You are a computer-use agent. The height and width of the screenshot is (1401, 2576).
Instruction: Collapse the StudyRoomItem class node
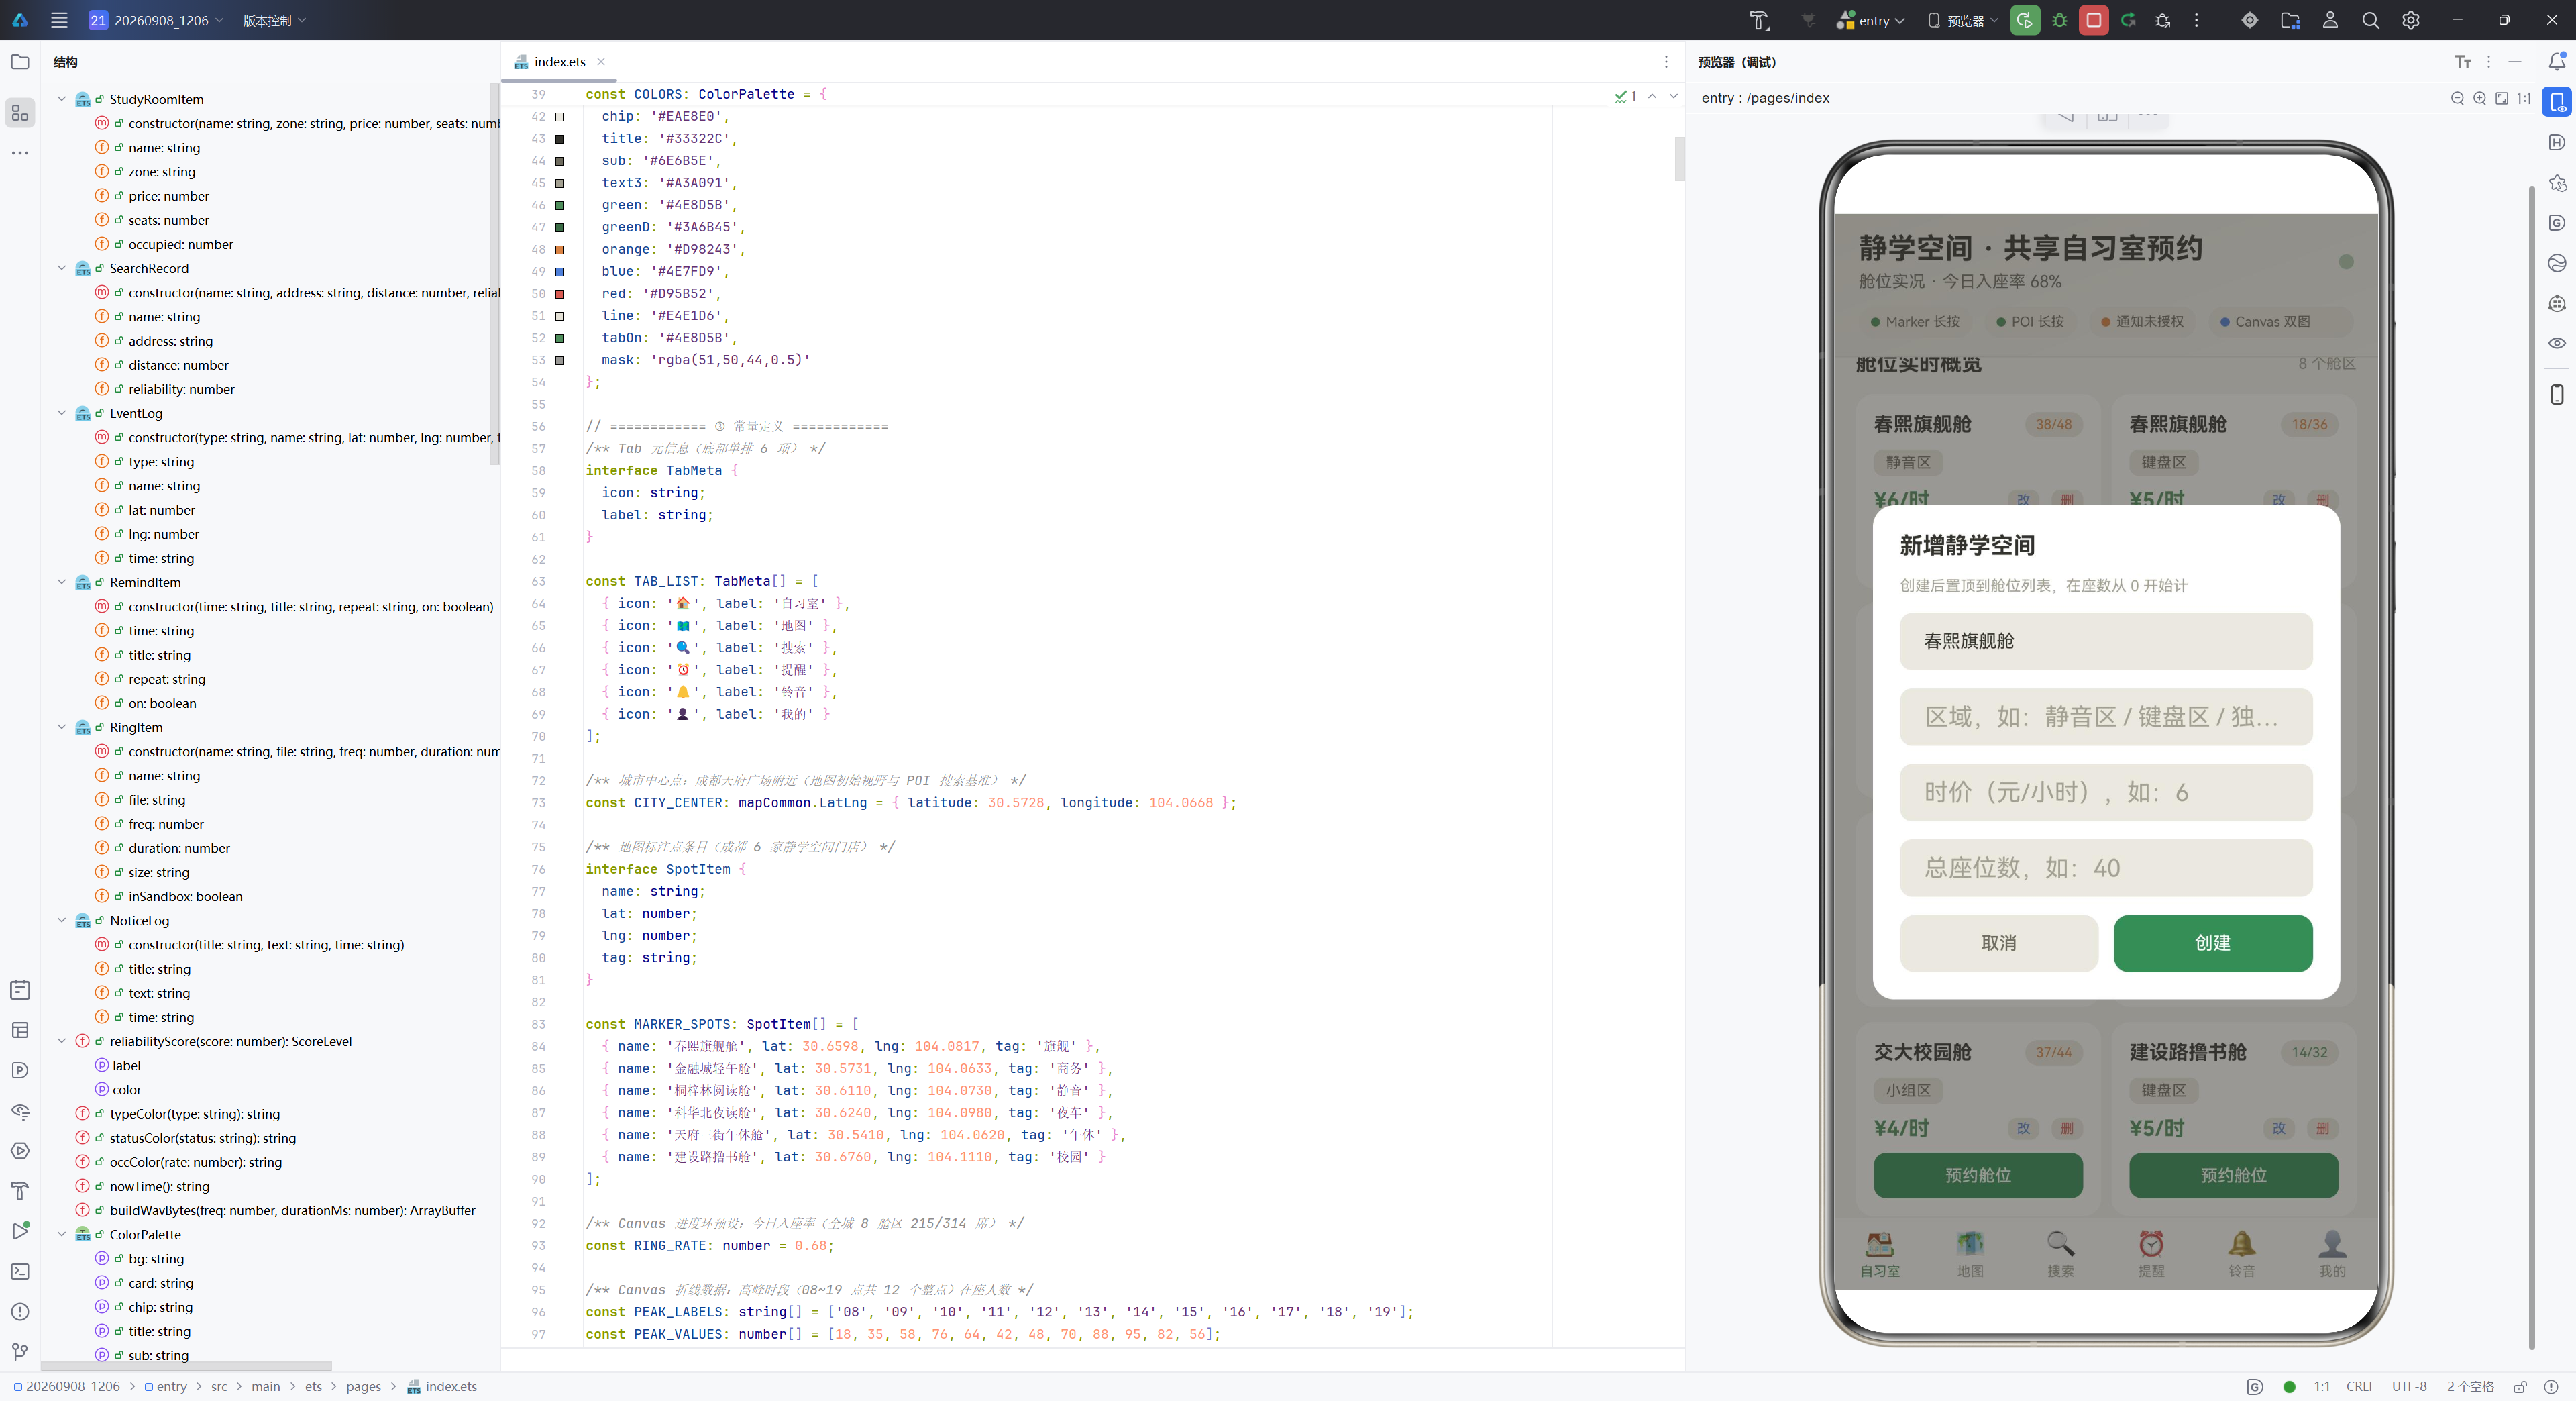tap(62, 99)
